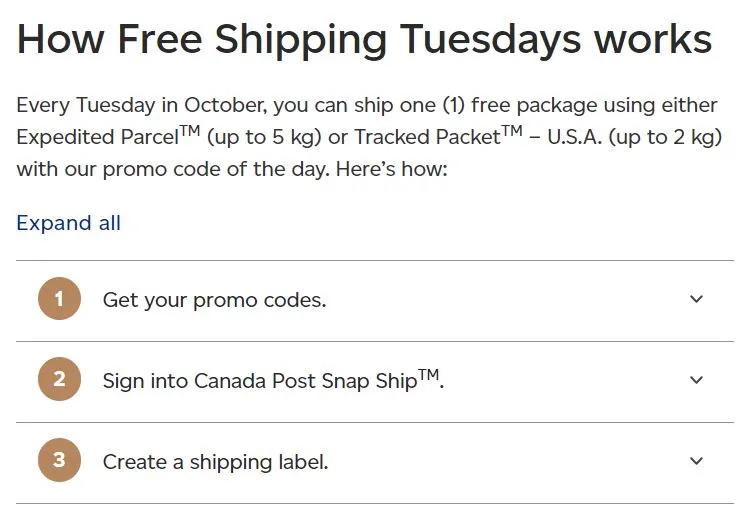Open the 'Get your promo codes.' step title
The image size is (748, 517).
pos(215,300)
